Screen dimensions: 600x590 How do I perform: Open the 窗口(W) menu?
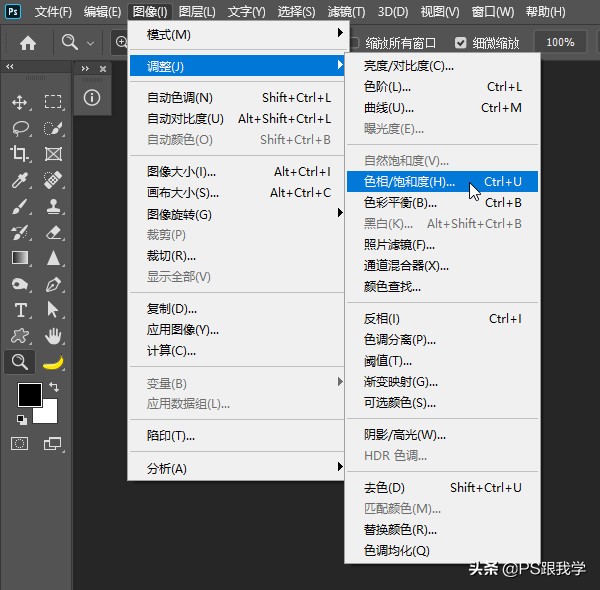[x=493, y=12]
